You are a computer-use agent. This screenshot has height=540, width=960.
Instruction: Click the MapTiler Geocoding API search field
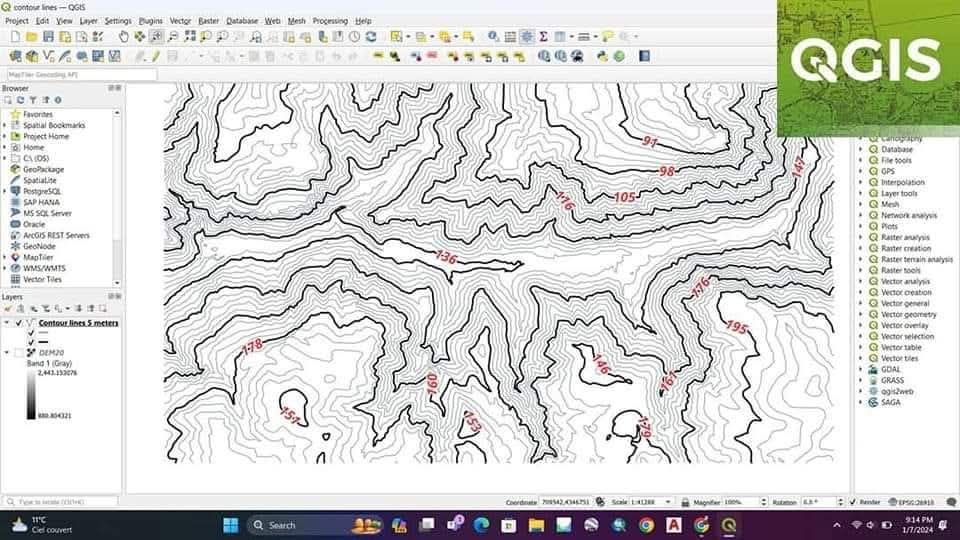pos(81,75)
